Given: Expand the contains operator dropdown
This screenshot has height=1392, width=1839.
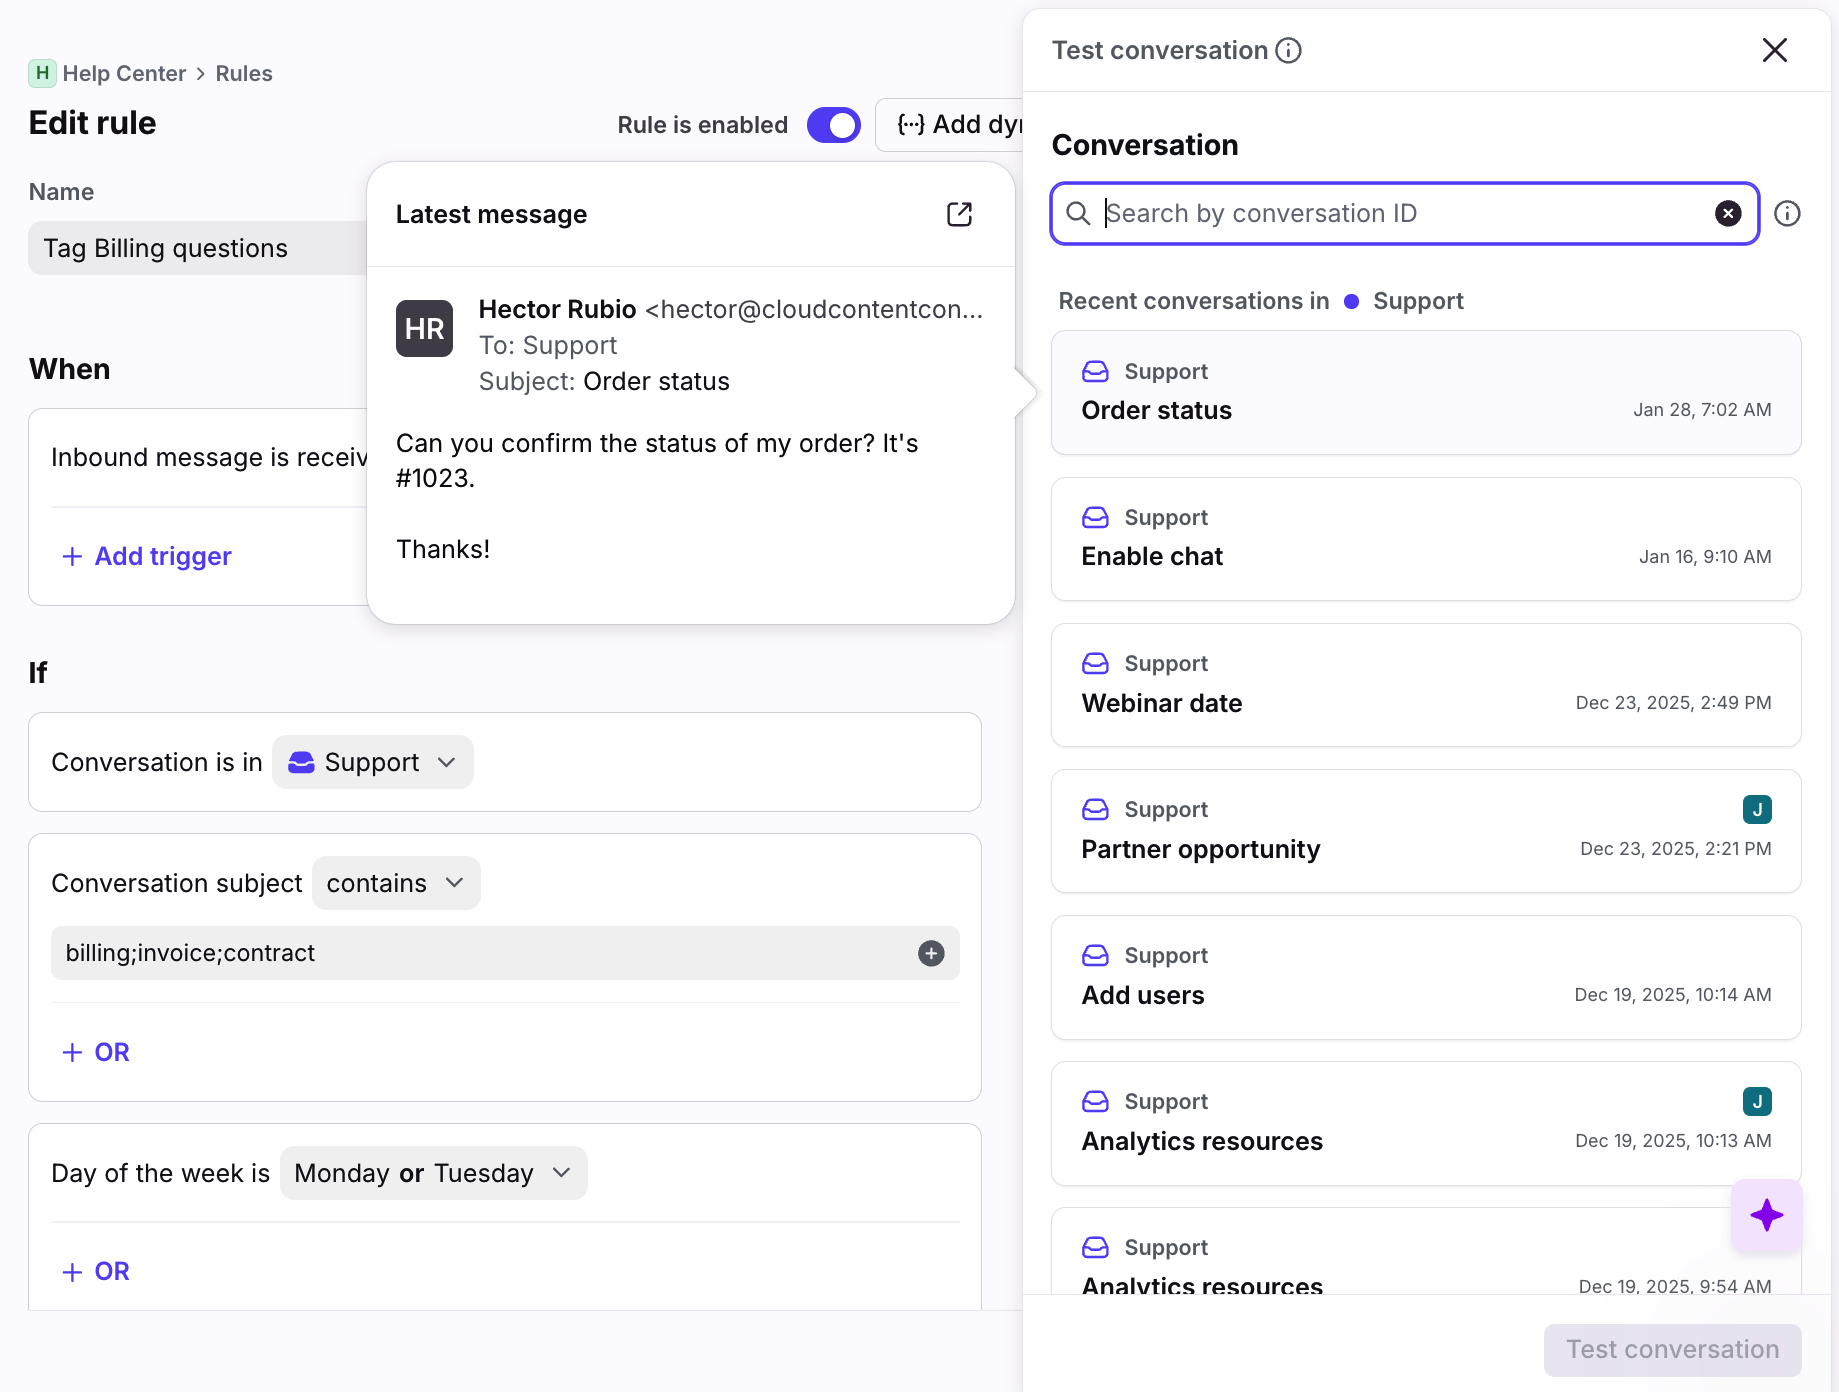Looking at the screenshot, I should tap(396, 883).
